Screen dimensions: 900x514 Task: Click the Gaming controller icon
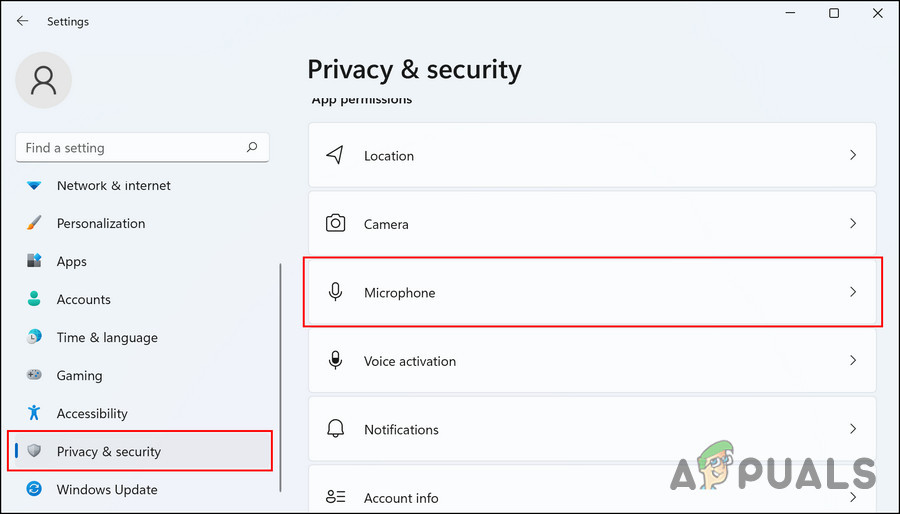pos(35,375)
